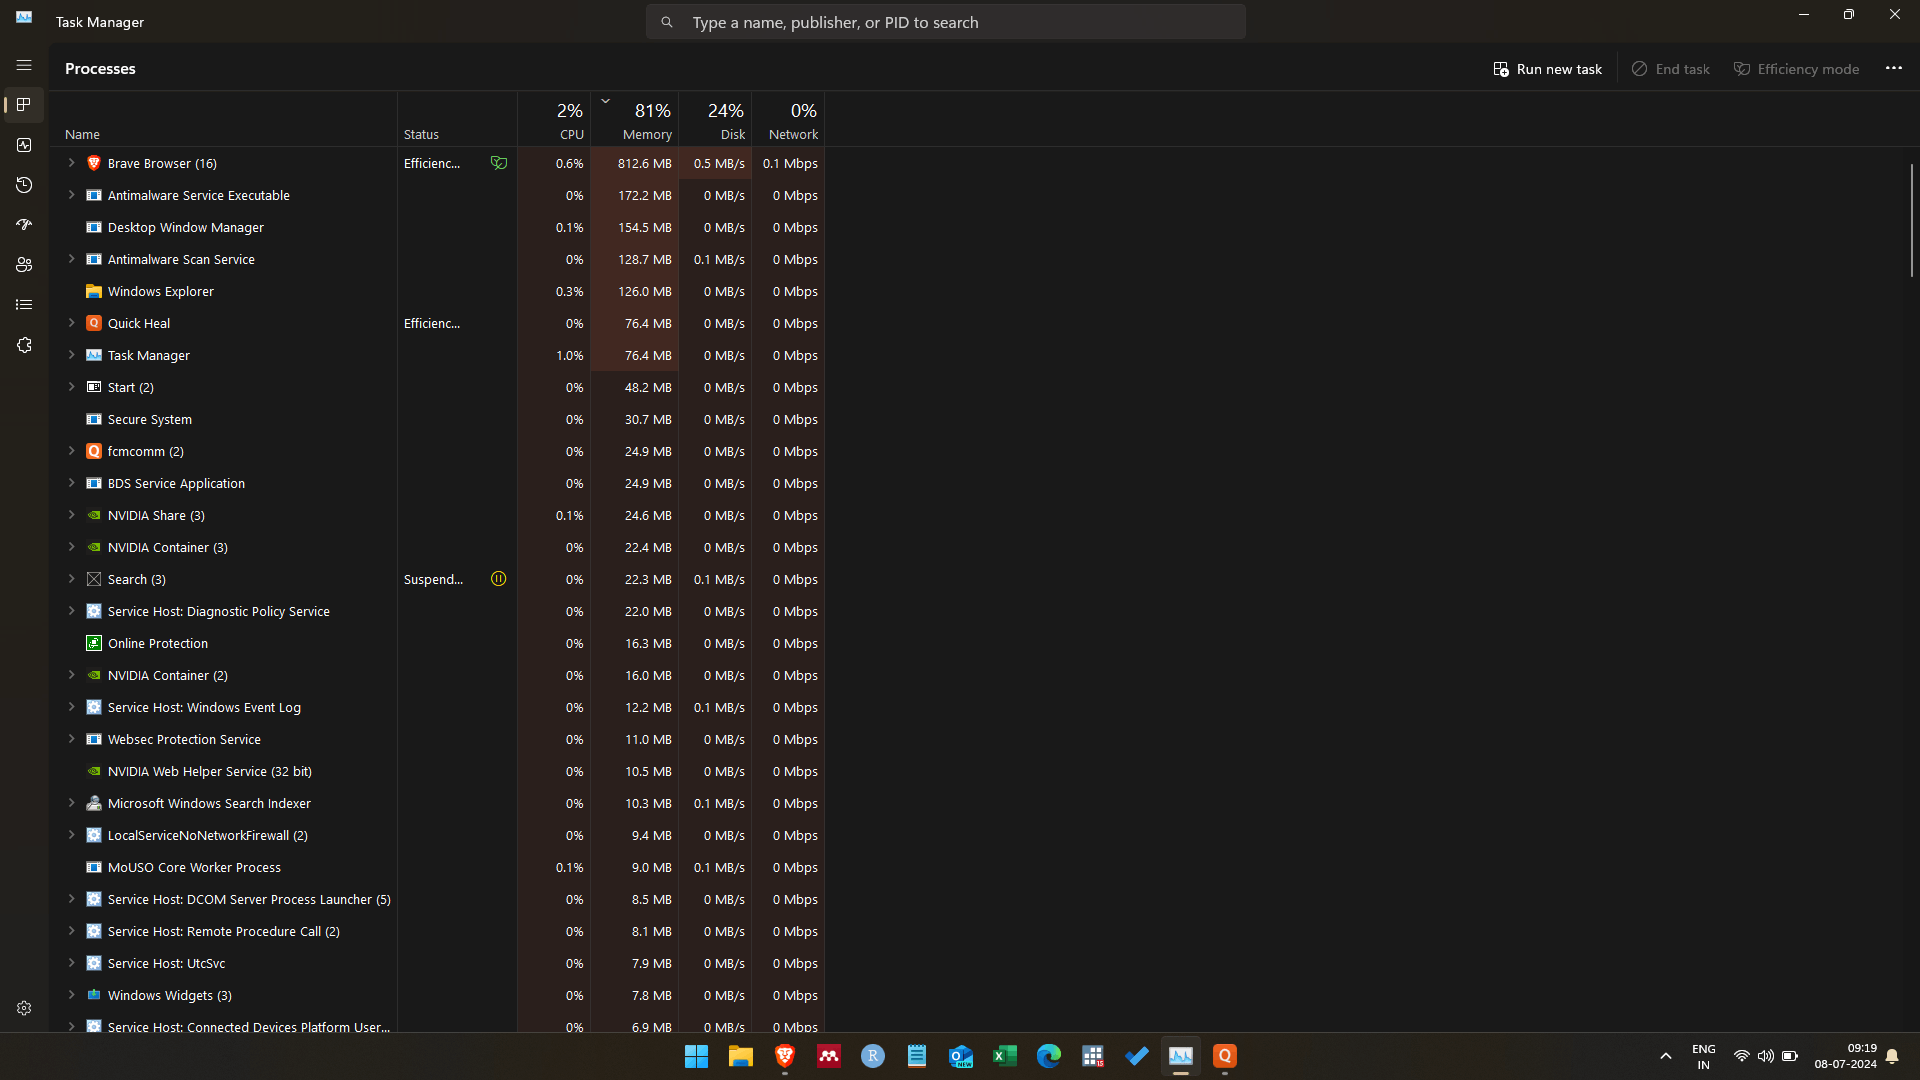Image resolution: width=1920 pixels, height=1080 pixels.
Task: Expand the Windows Widgets (3) group
Action: (71, 995)
